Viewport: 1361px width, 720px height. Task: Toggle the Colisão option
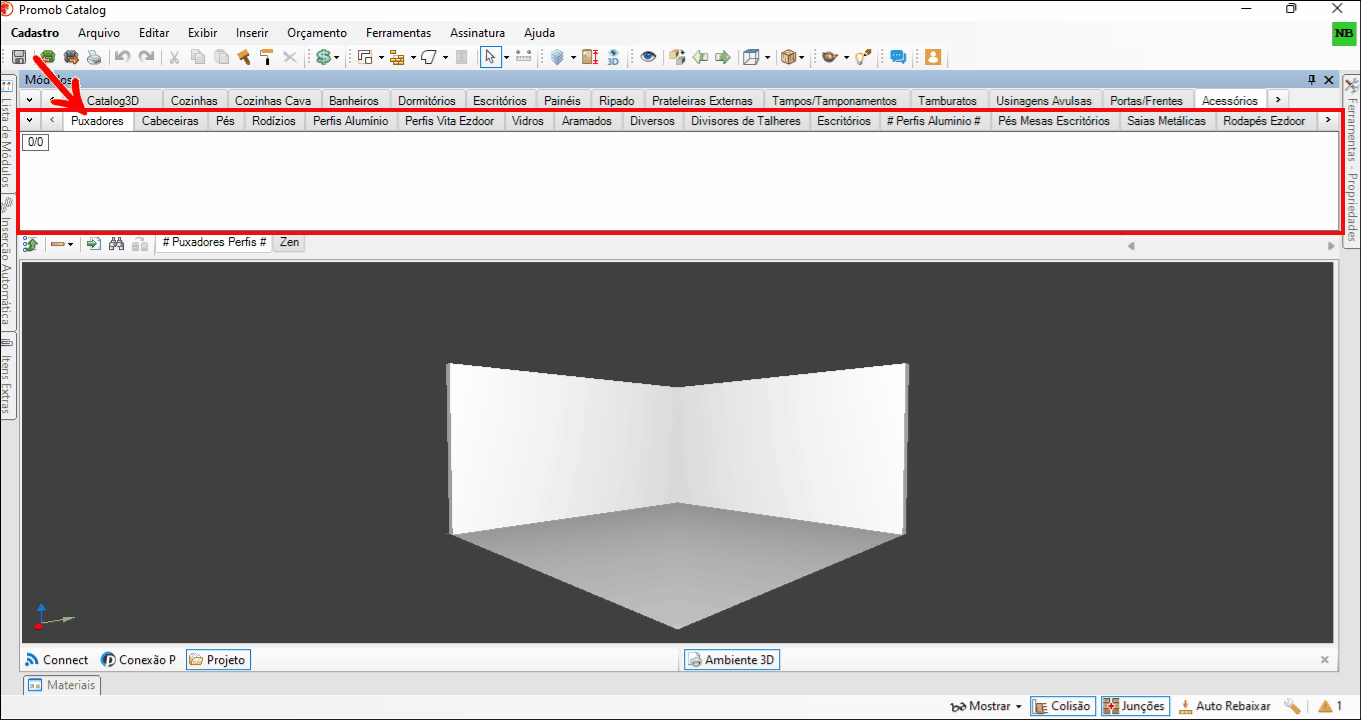pyautogui.click(x=1063, y=706)
